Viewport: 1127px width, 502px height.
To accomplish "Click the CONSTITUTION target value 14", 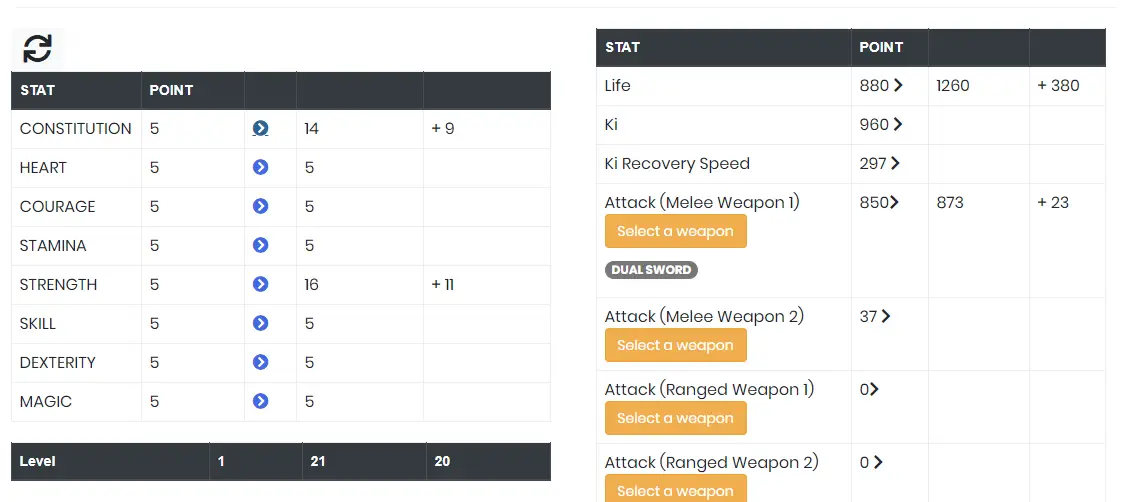I will (311, 129).
